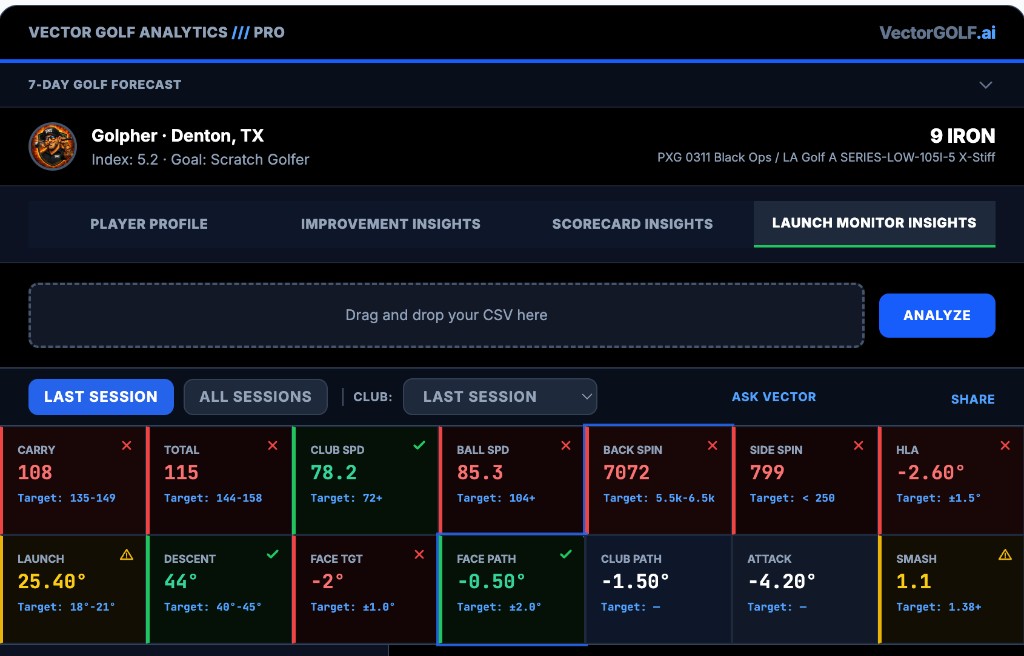1024x656 pixels.
Task: Click the warning triangle on LAUNCH card
Action: (126, 555)
